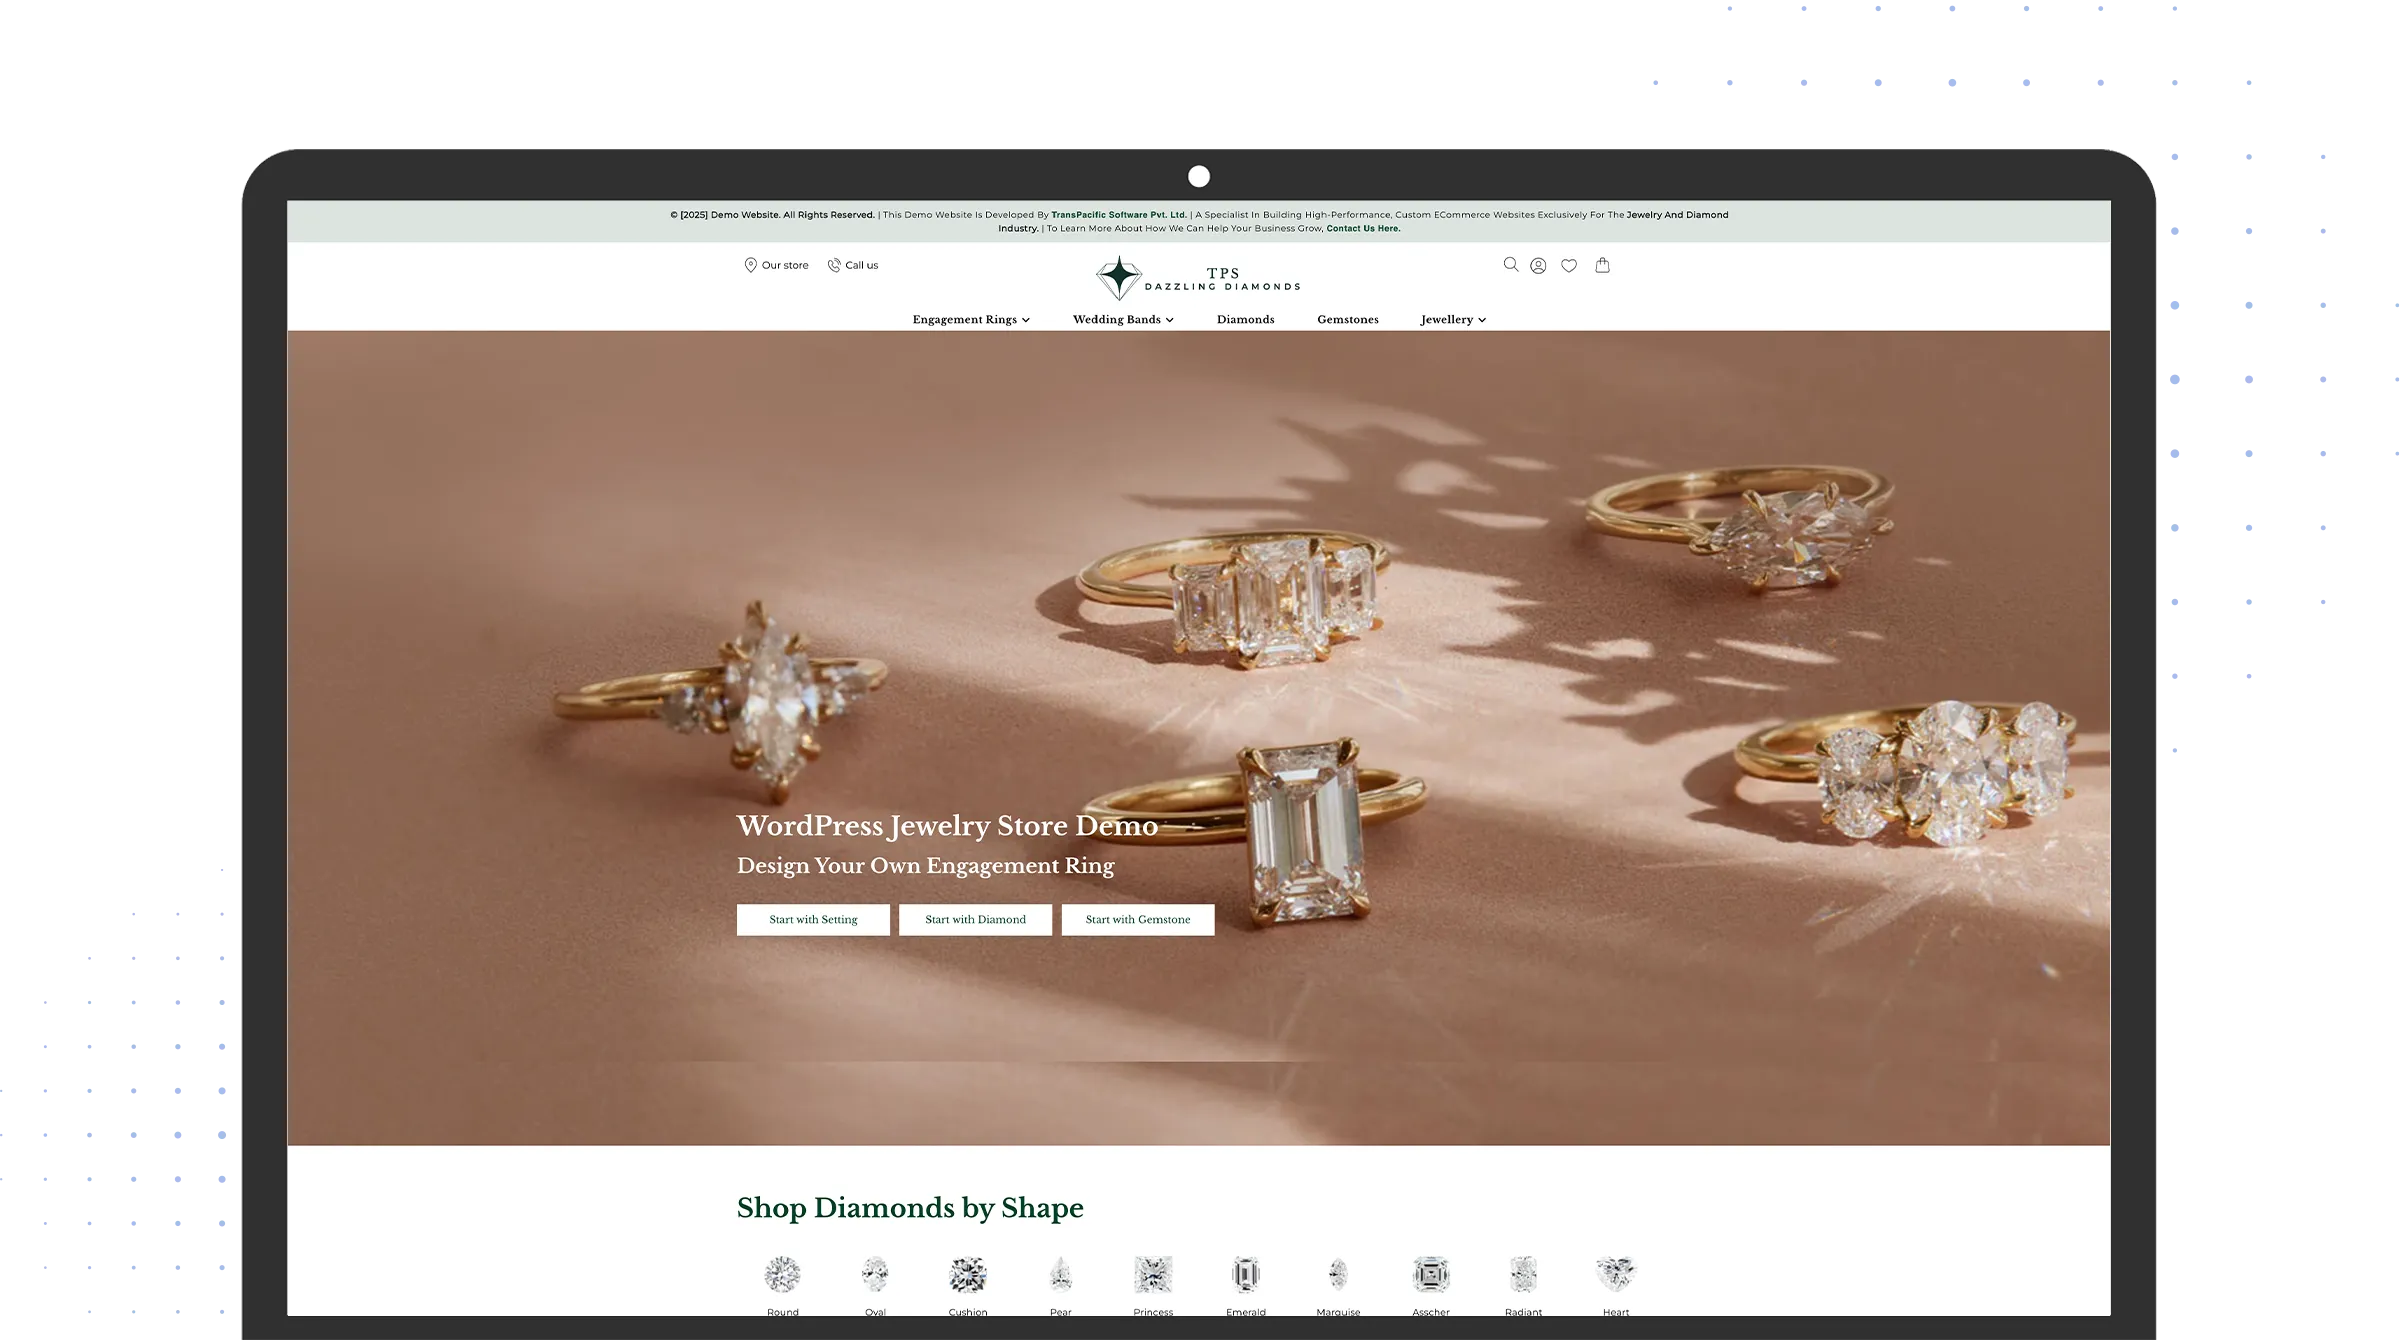The image size is (2400, 1340).
Task: Expand the Engagement Rings dropdown menu
Action: click(x=970, y=320)
